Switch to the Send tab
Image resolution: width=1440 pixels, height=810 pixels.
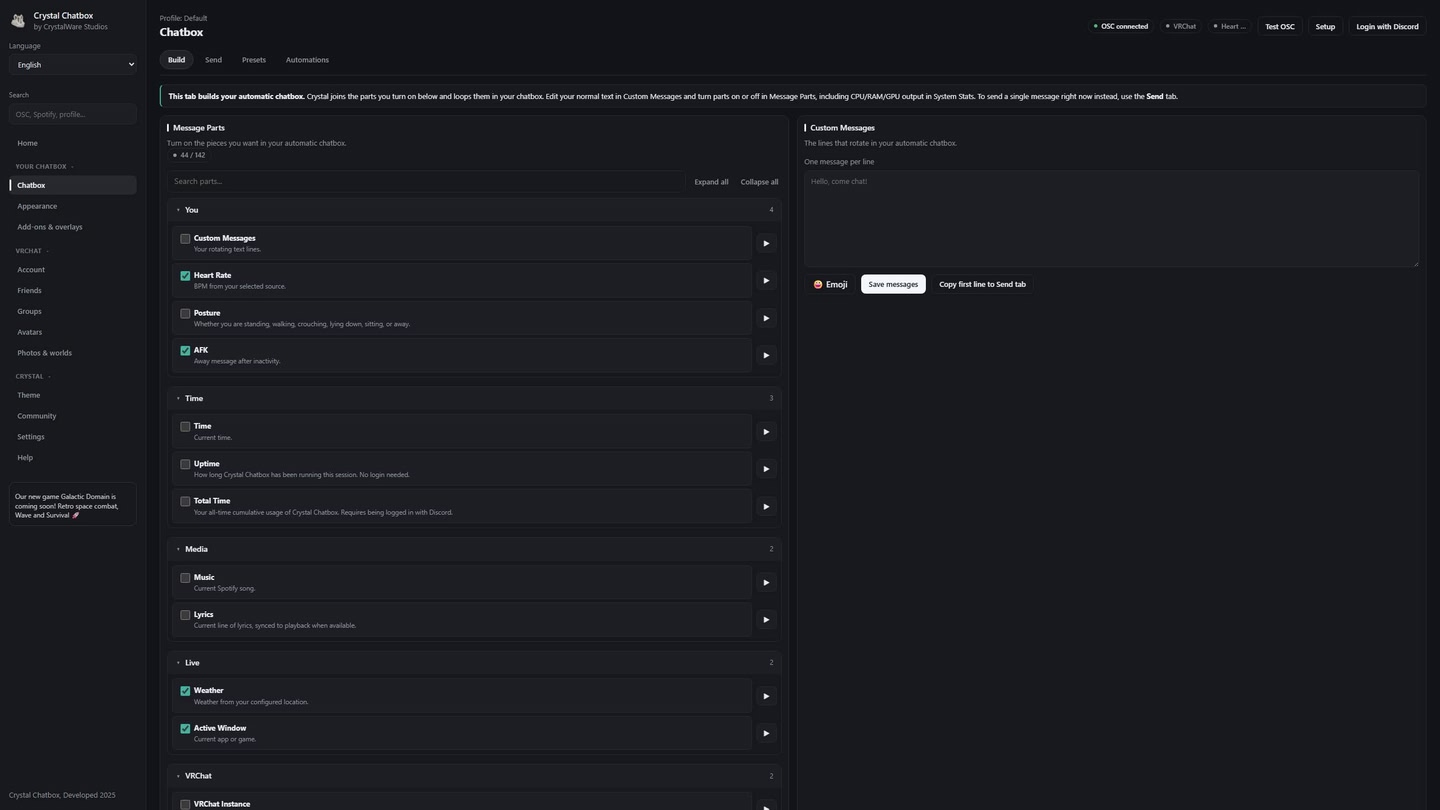(213, 60)
